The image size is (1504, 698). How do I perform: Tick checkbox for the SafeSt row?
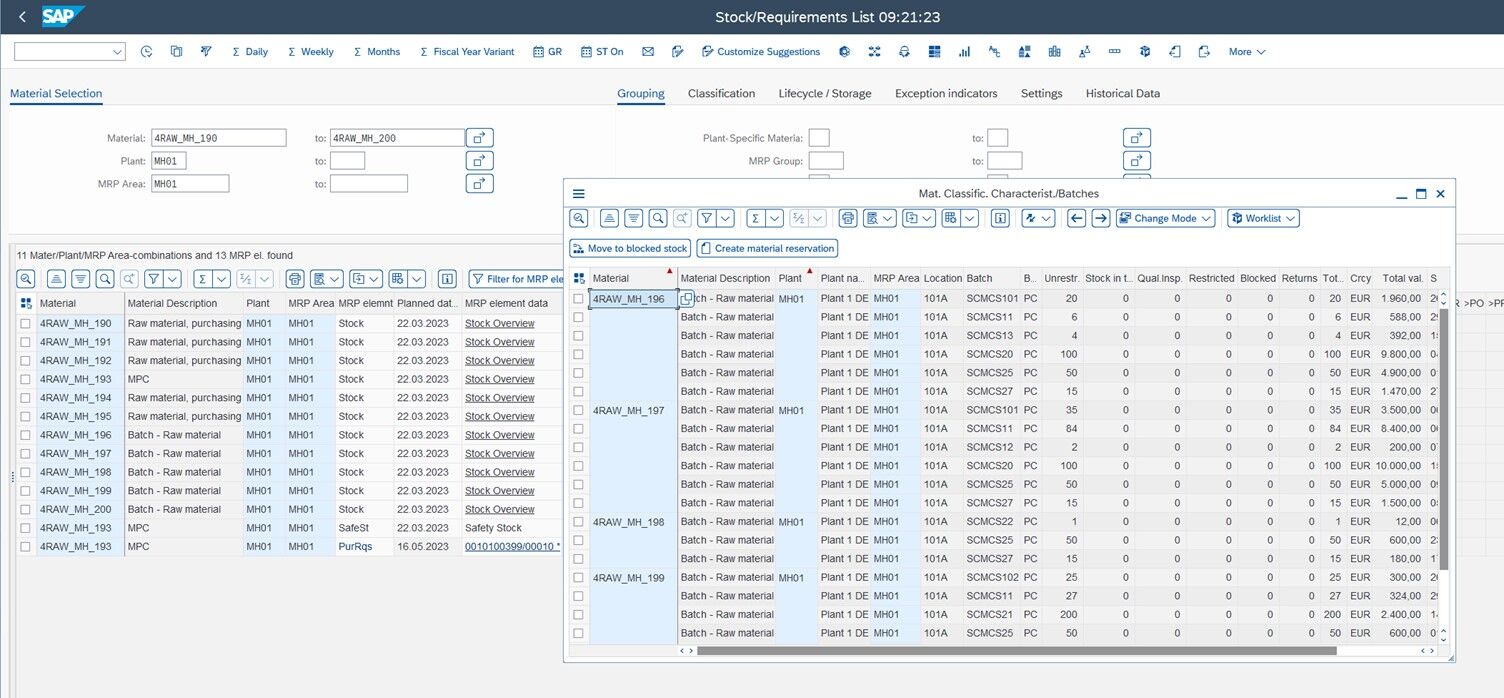(26, 528)
